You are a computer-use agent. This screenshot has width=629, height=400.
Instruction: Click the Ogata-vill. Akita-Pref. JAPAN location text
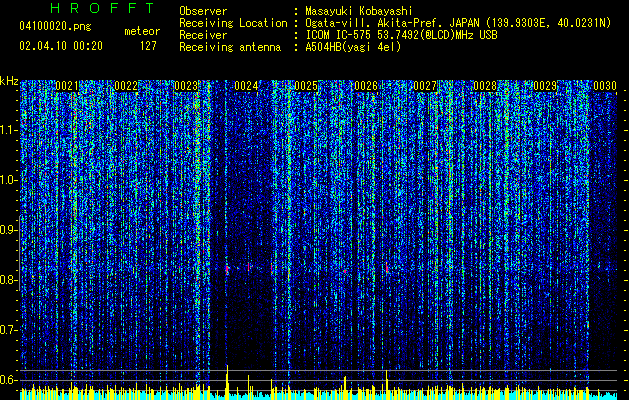tap(458, 23)
